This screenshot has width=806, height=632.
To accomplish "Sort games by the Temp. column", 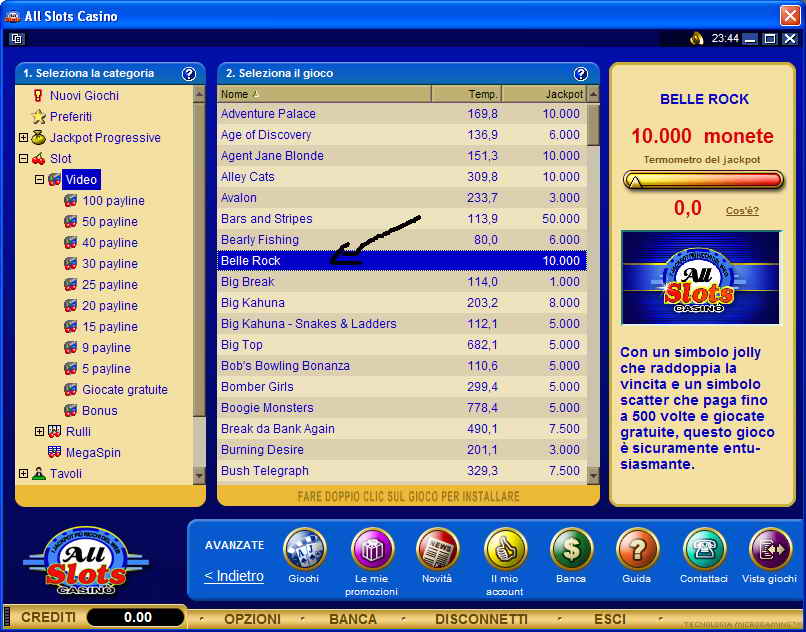I will tap(467, 95).
